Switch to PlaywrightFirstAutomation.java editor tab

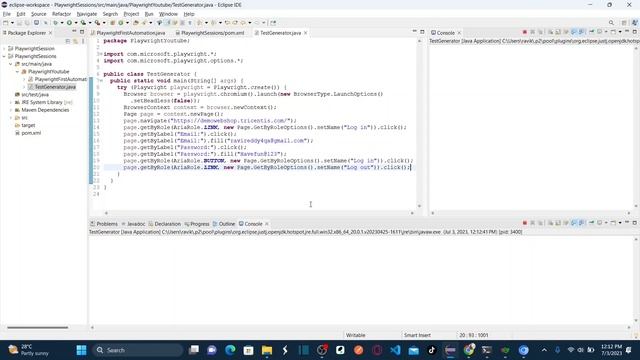(128, 33)
